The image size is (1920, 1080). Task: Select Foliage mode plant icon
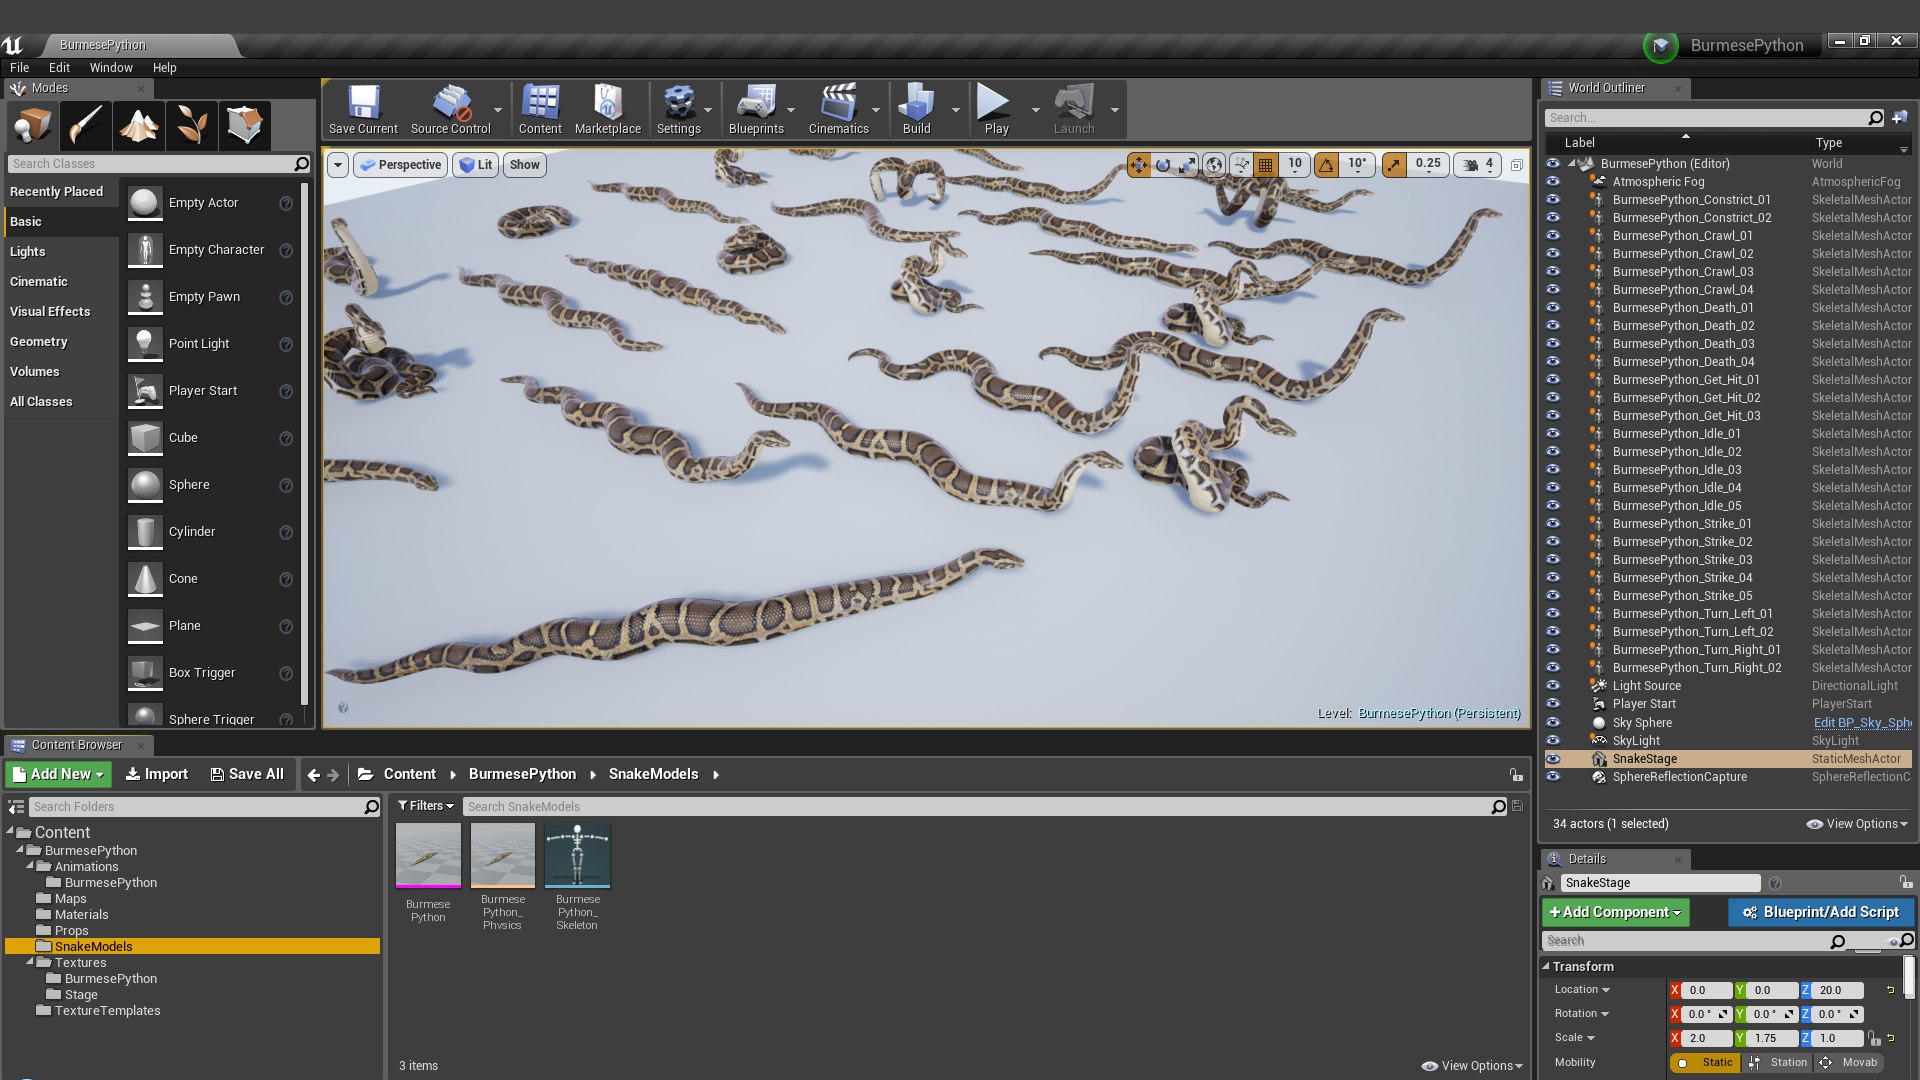(191, 126)
